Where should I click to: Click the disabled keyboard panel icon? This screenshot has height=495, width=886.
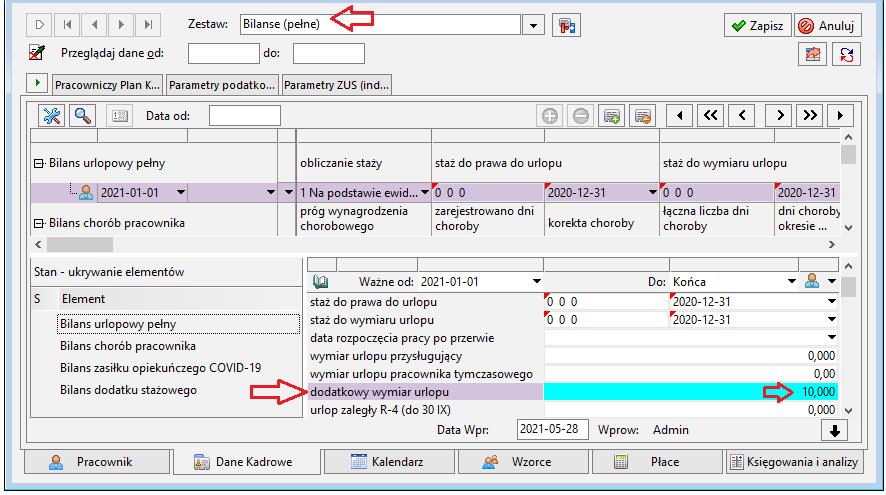tap(120, 116)
